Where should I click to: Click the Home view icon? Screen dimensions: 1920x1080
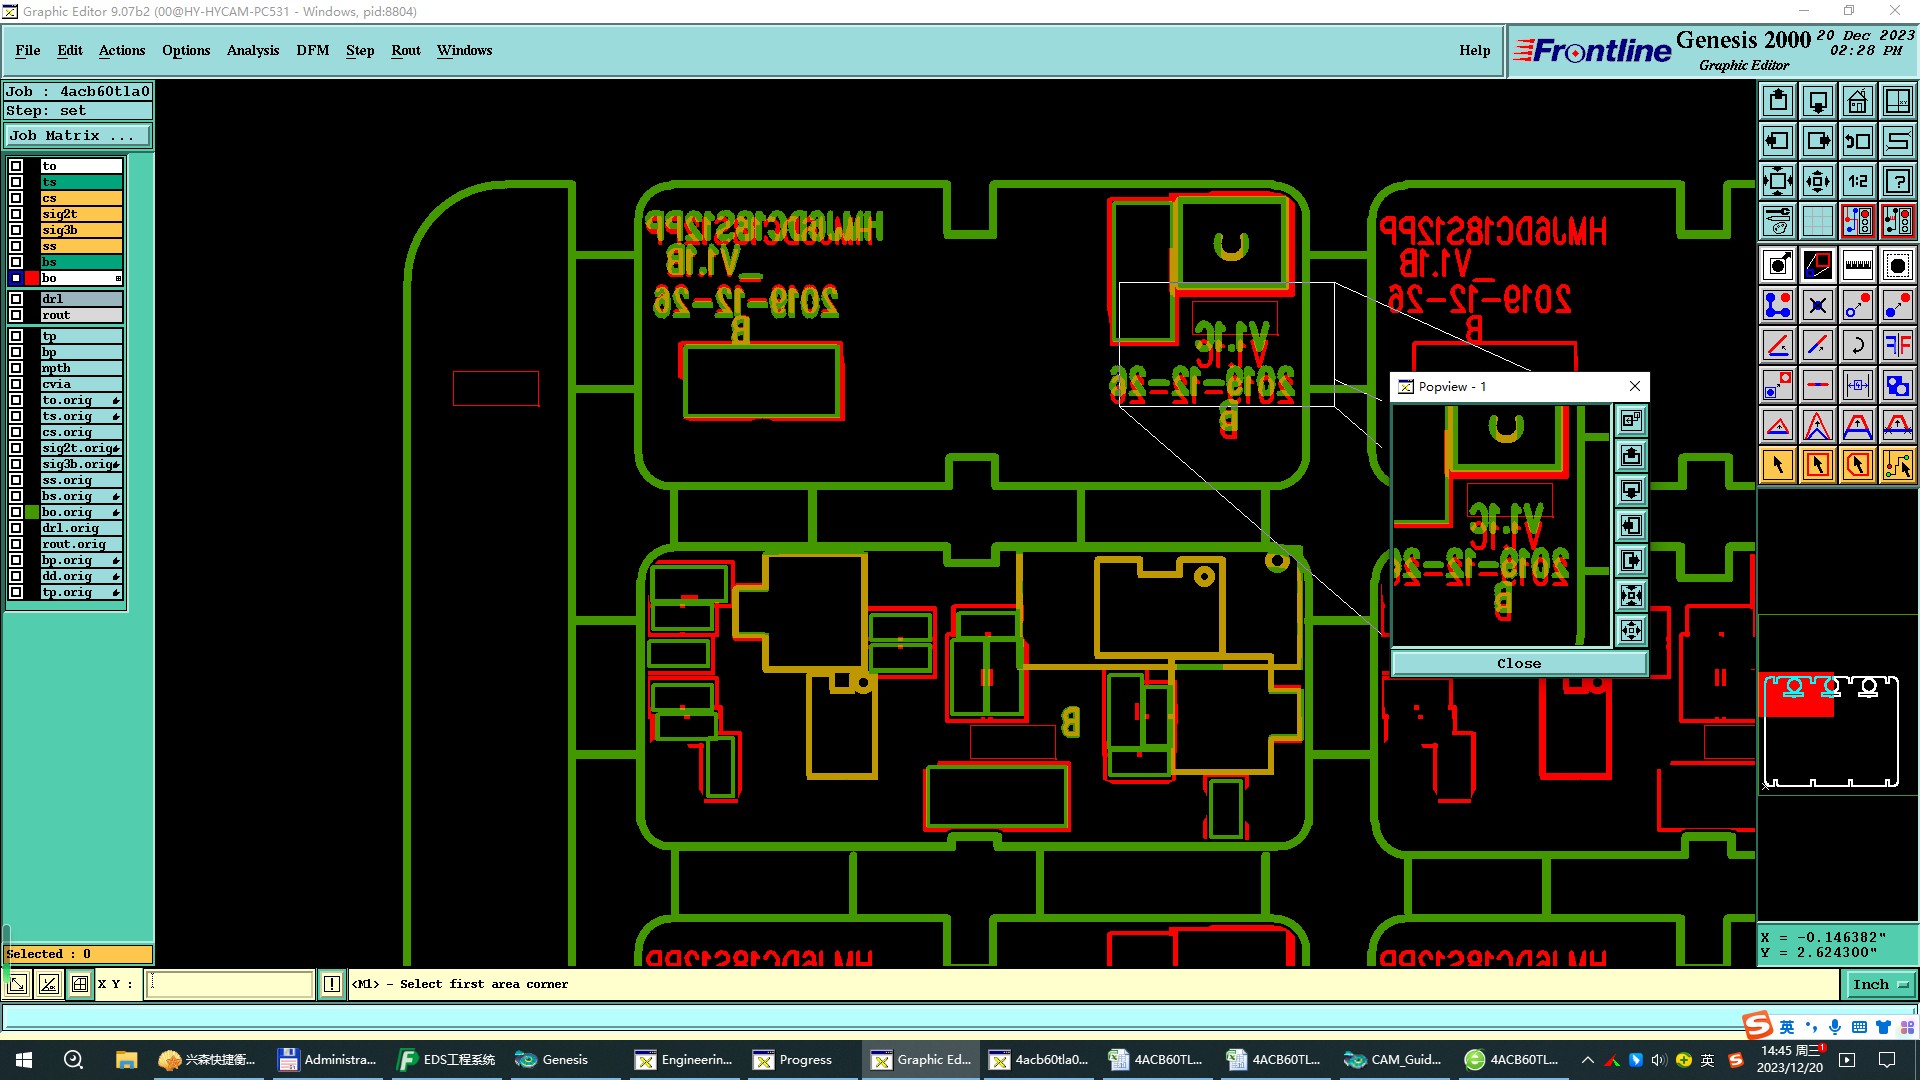coord(1857,101)
